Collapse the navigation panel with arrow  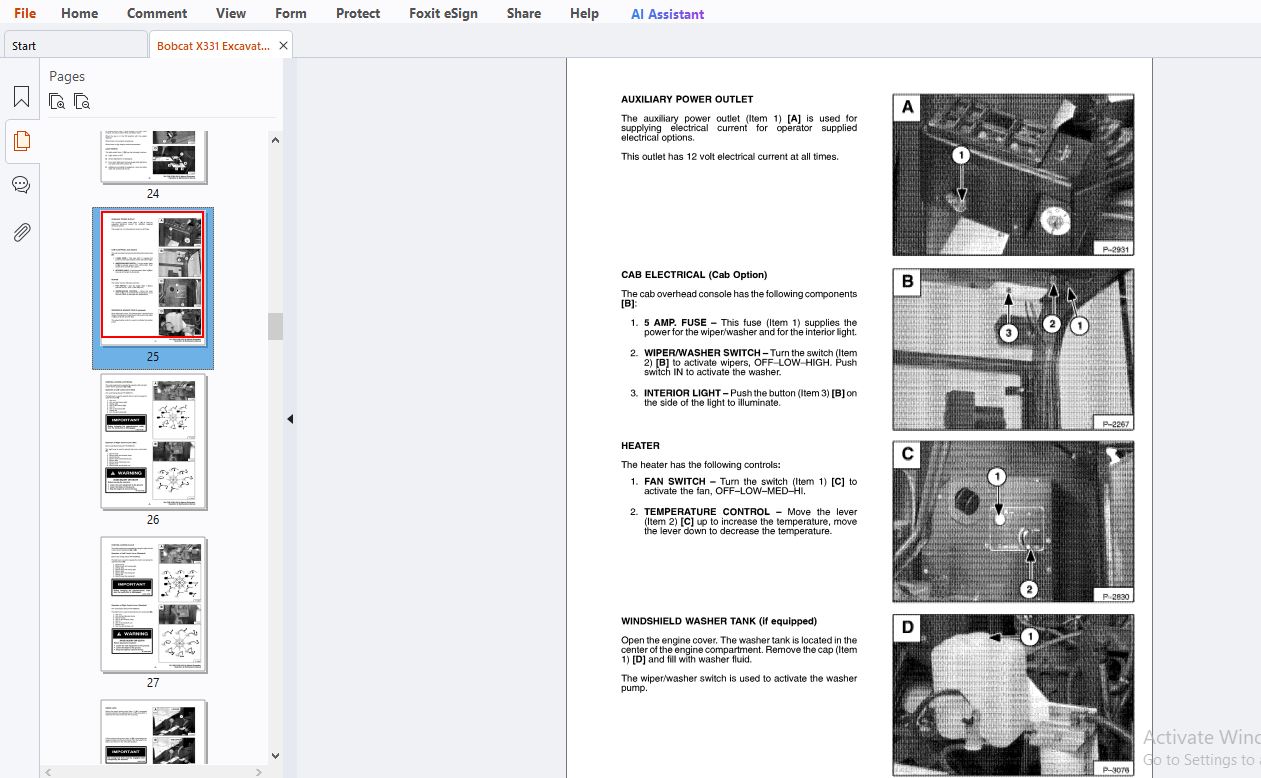[x=290, y=419]
